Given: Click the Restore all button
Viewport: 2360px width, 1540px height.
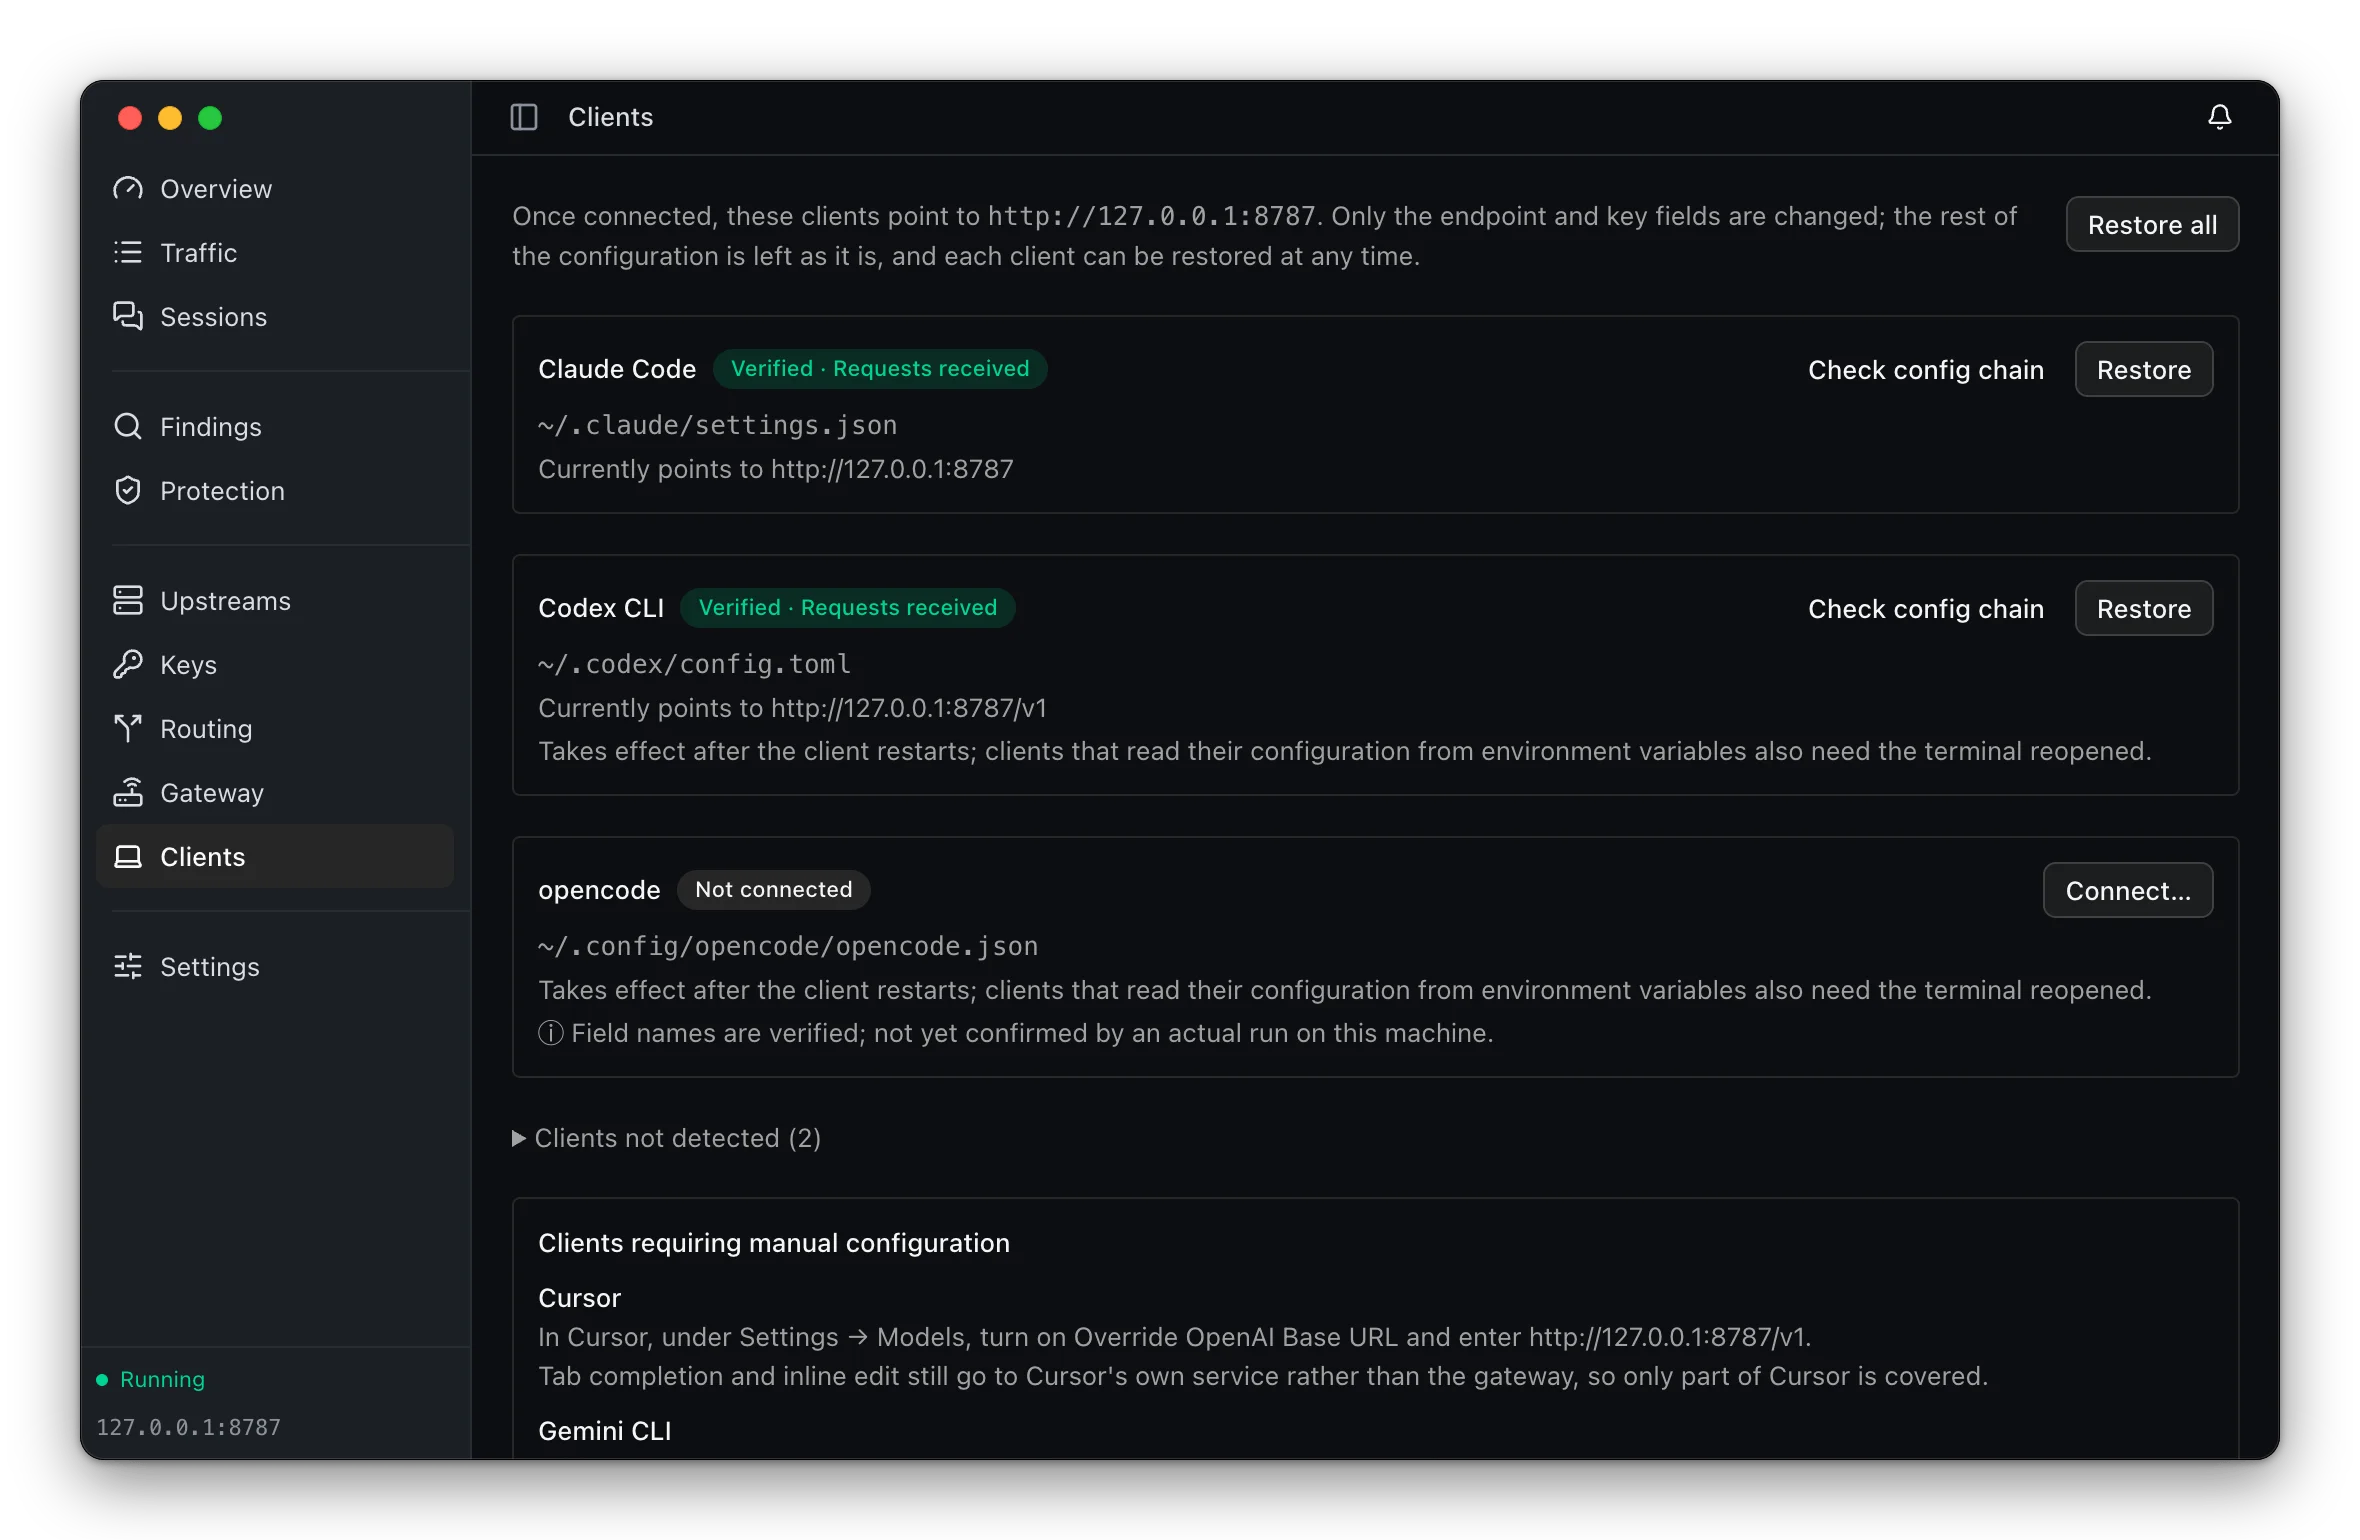Looking at the screenshot, I should click(2152, 225).
